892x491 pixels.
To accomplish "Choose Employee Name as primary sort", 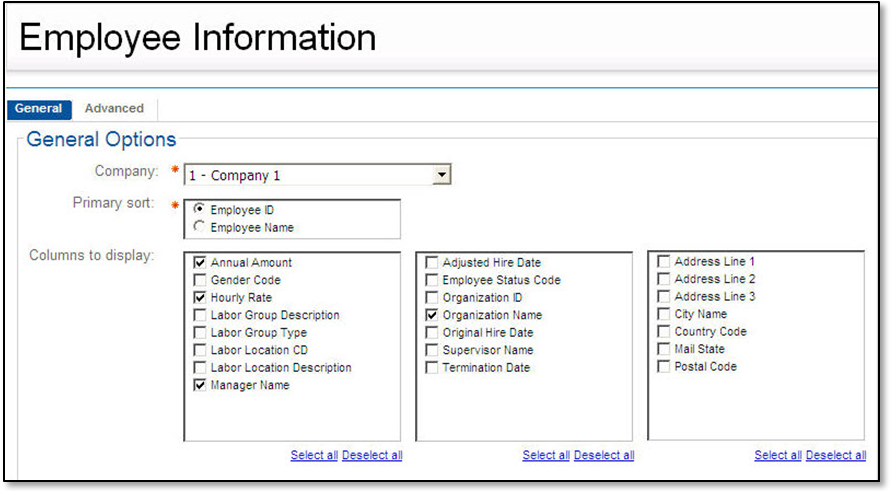I will click(x=200, y=227).
